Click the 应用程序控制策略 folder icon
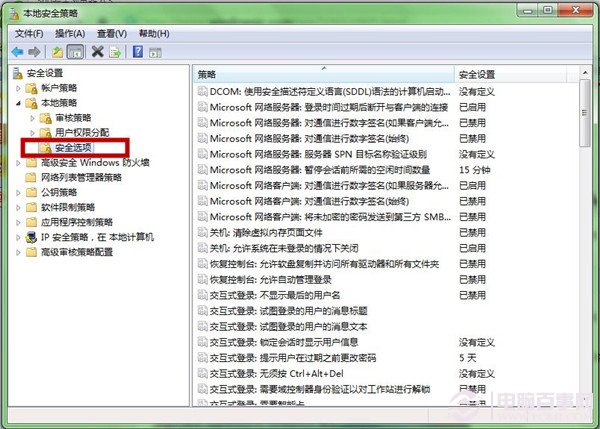Image resolution: width=600 pixels, height=429 pixels. coord(31,222)
